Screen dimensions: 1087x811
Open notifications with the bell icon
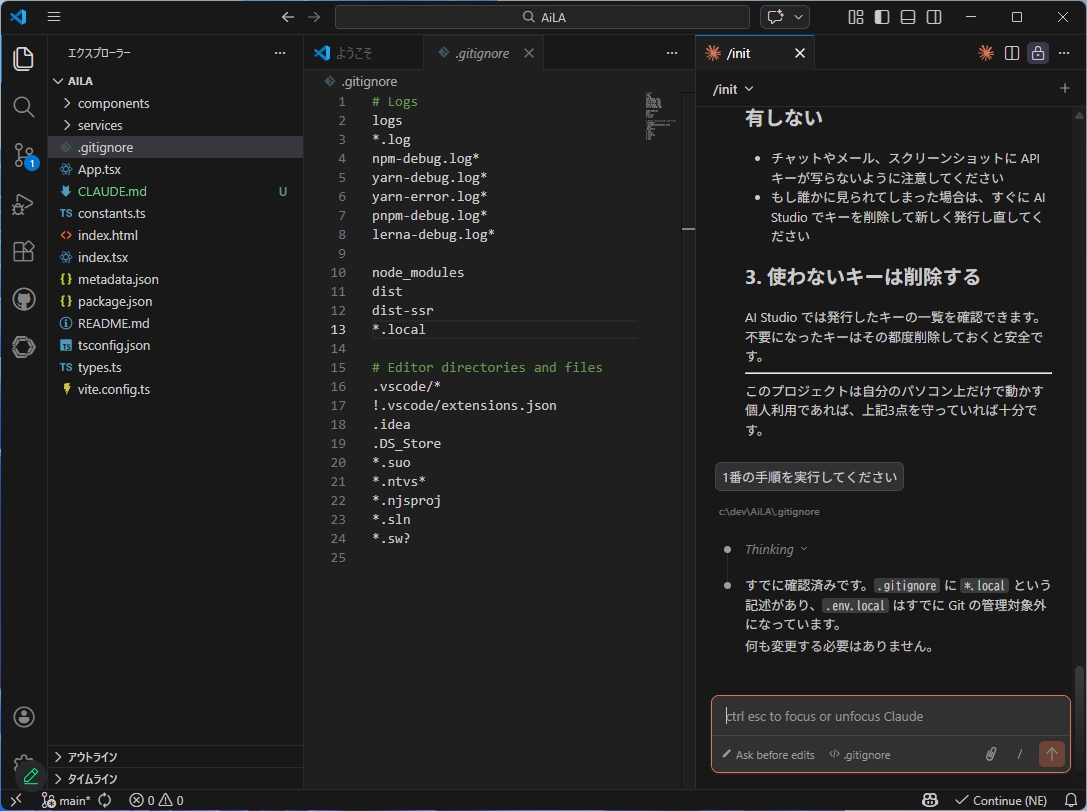coord(1071,801)
